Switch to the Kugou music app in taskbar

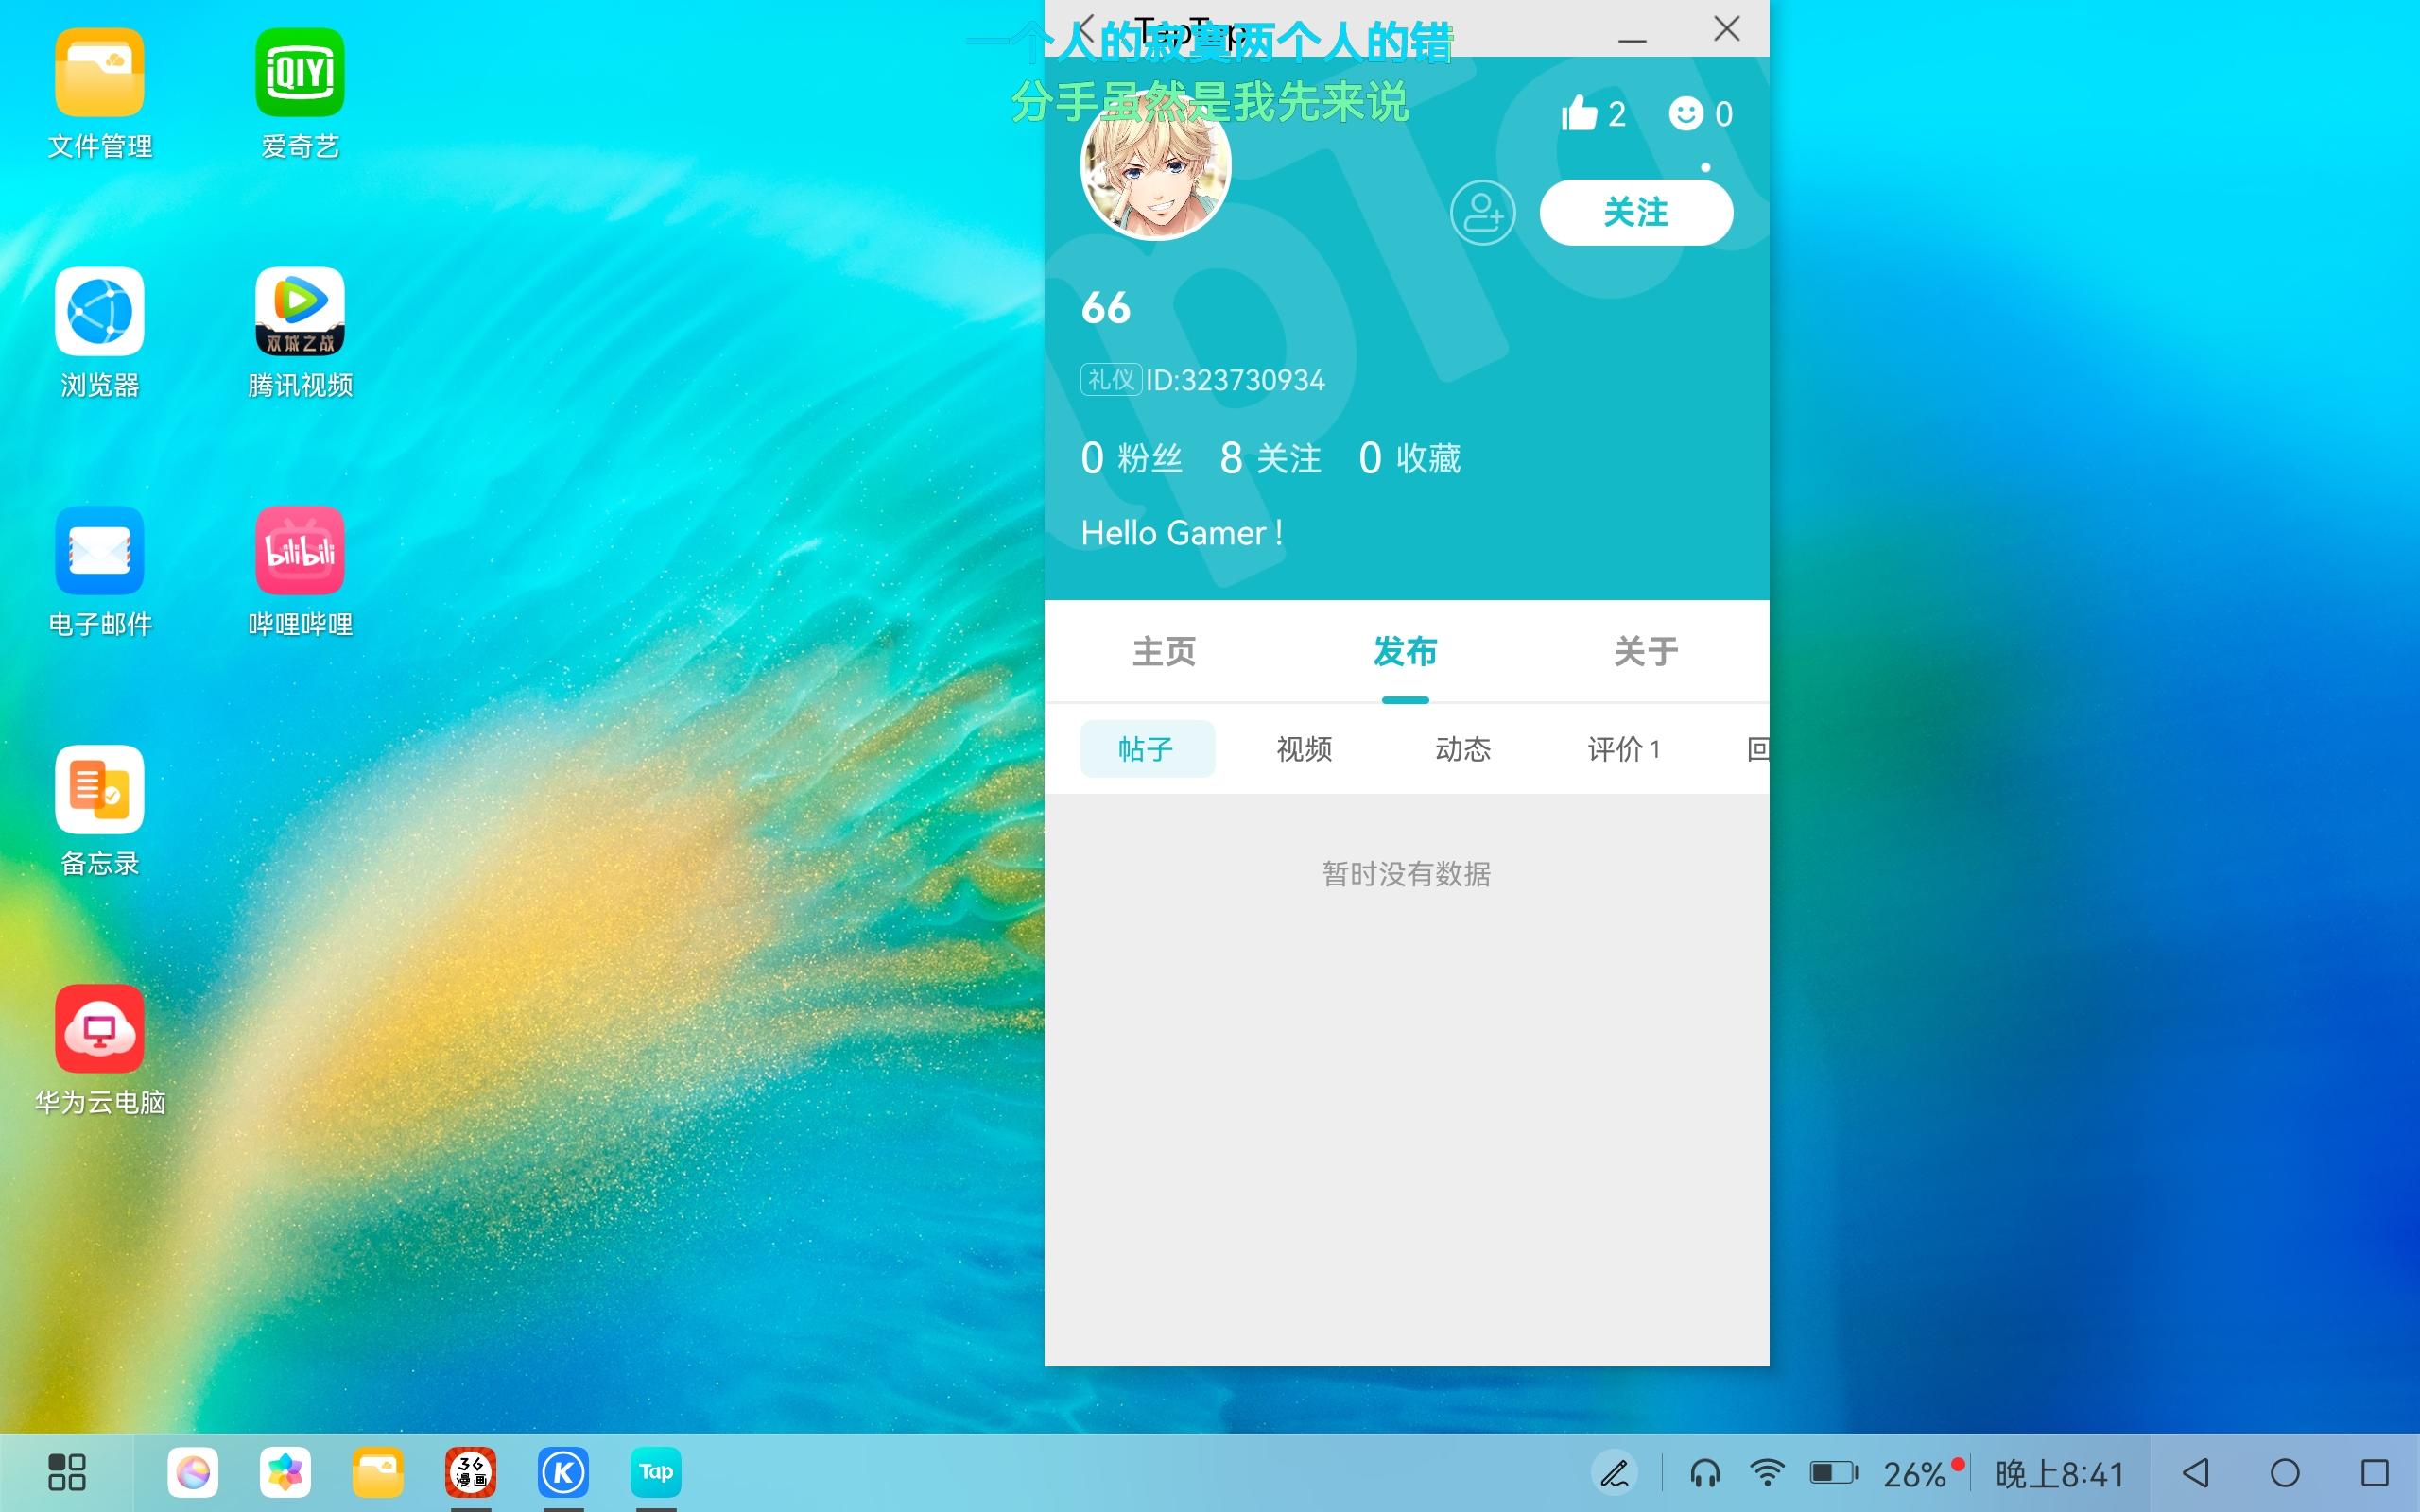[563, 1472]
